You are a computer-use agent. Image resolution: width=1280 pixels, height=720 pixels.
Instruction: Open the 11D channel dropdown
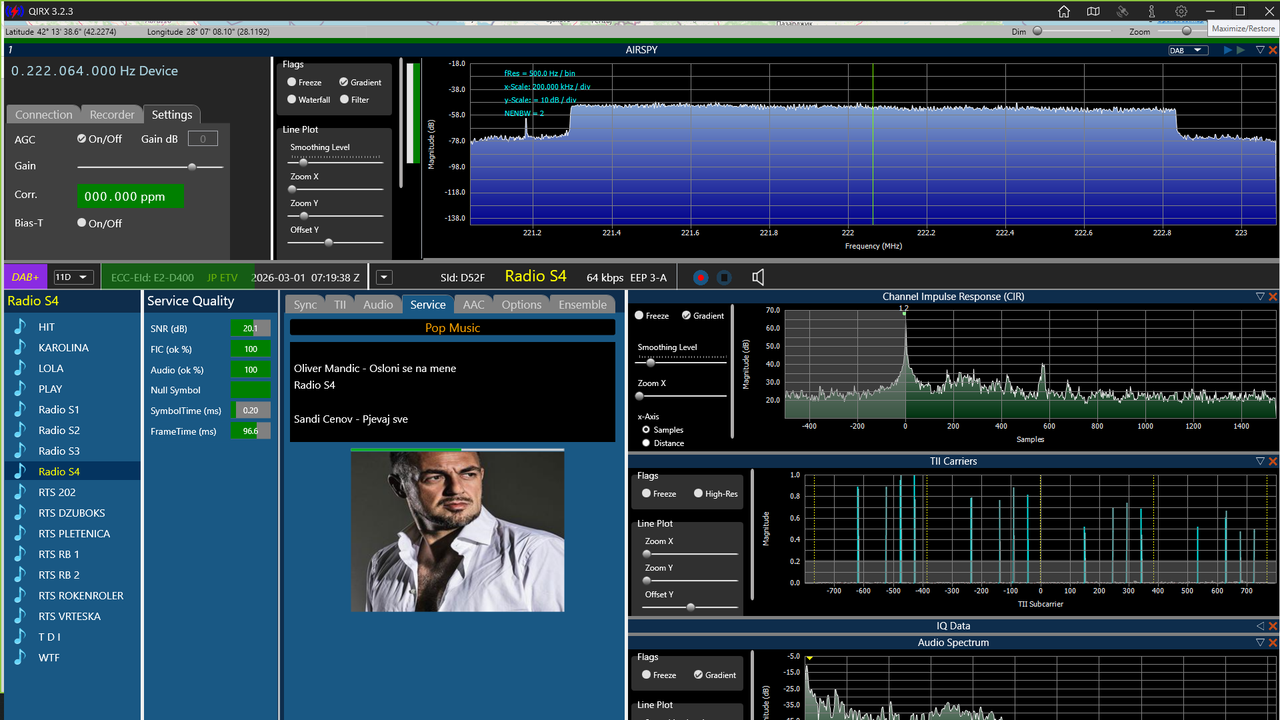coord(73,277)
